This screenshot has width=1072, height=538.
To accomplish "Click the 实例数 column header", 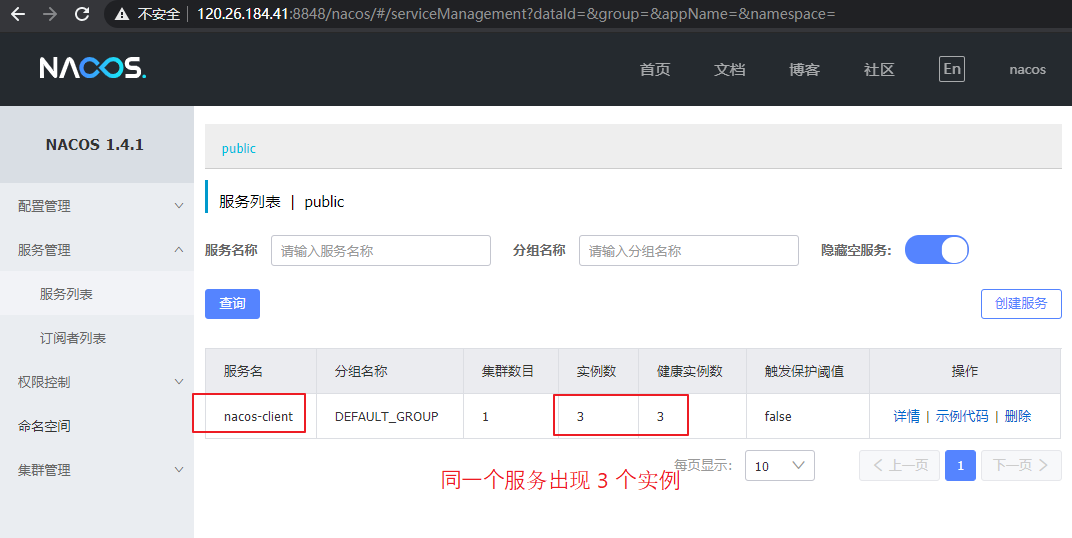I will [x=596, y=371].
